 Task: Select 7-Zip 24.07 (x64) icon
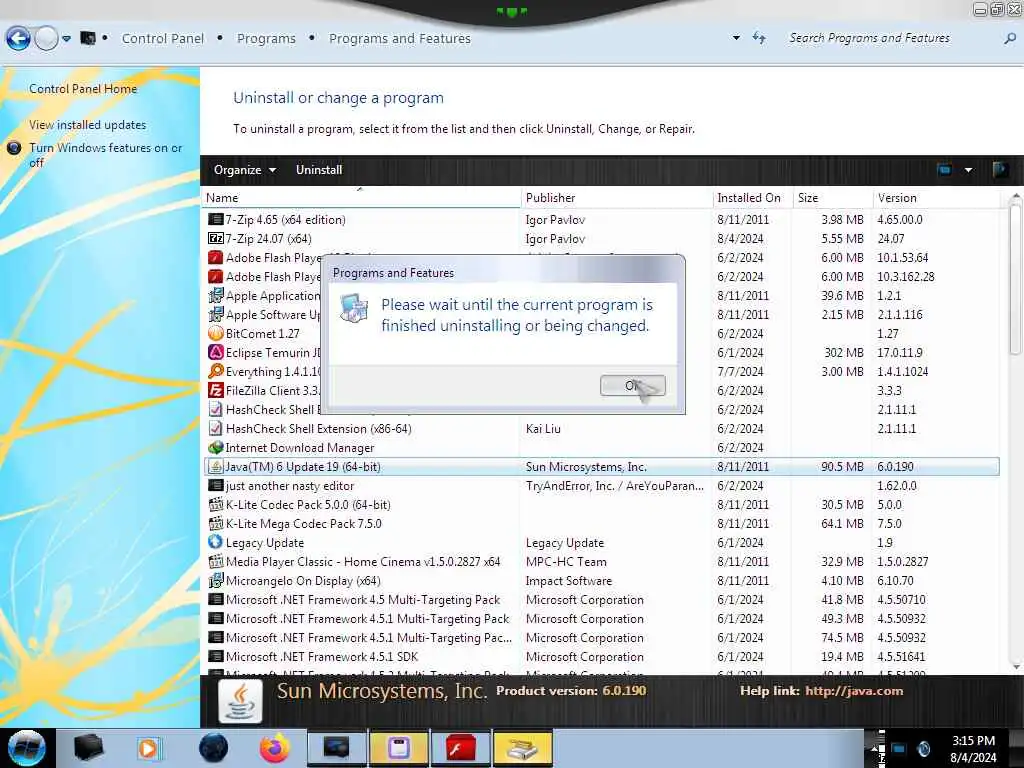[x=216, y=238]
